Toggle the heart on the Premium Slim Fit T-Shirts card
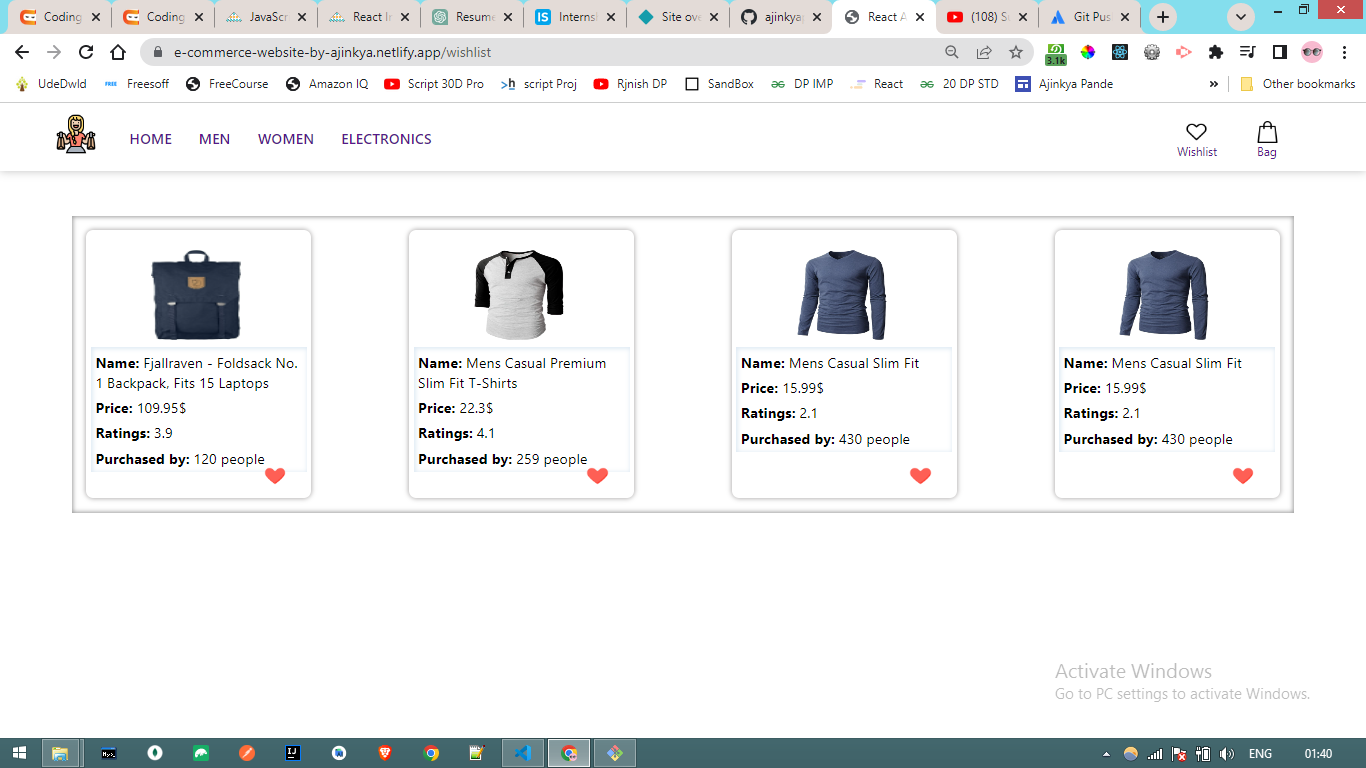Viewport: 1366px width, 768px height. coord(597,477)
